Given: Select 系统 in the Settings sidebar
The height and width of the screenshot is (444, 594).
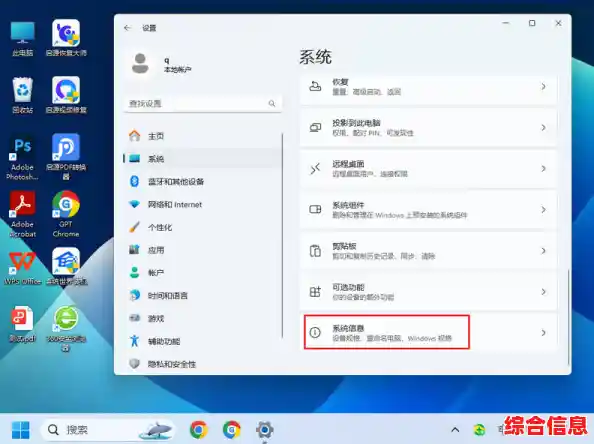Looking at the screenshot, I should (x=203, y=159).
